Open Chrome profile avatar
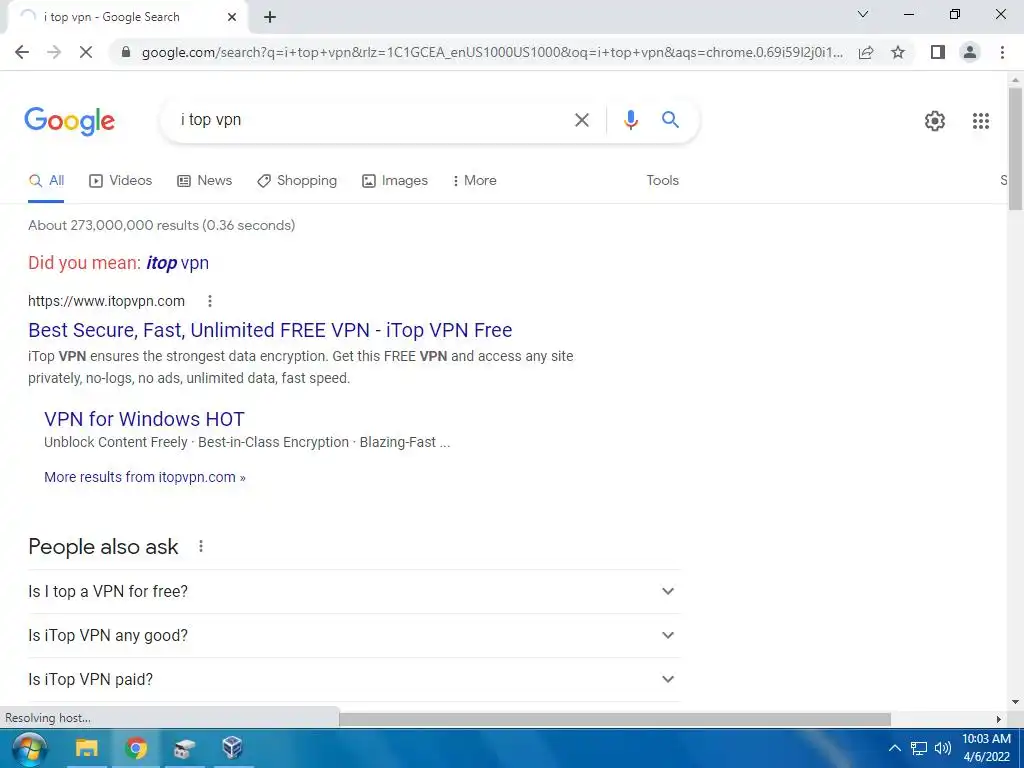1024x768 pixels. [x=970, y=52]
